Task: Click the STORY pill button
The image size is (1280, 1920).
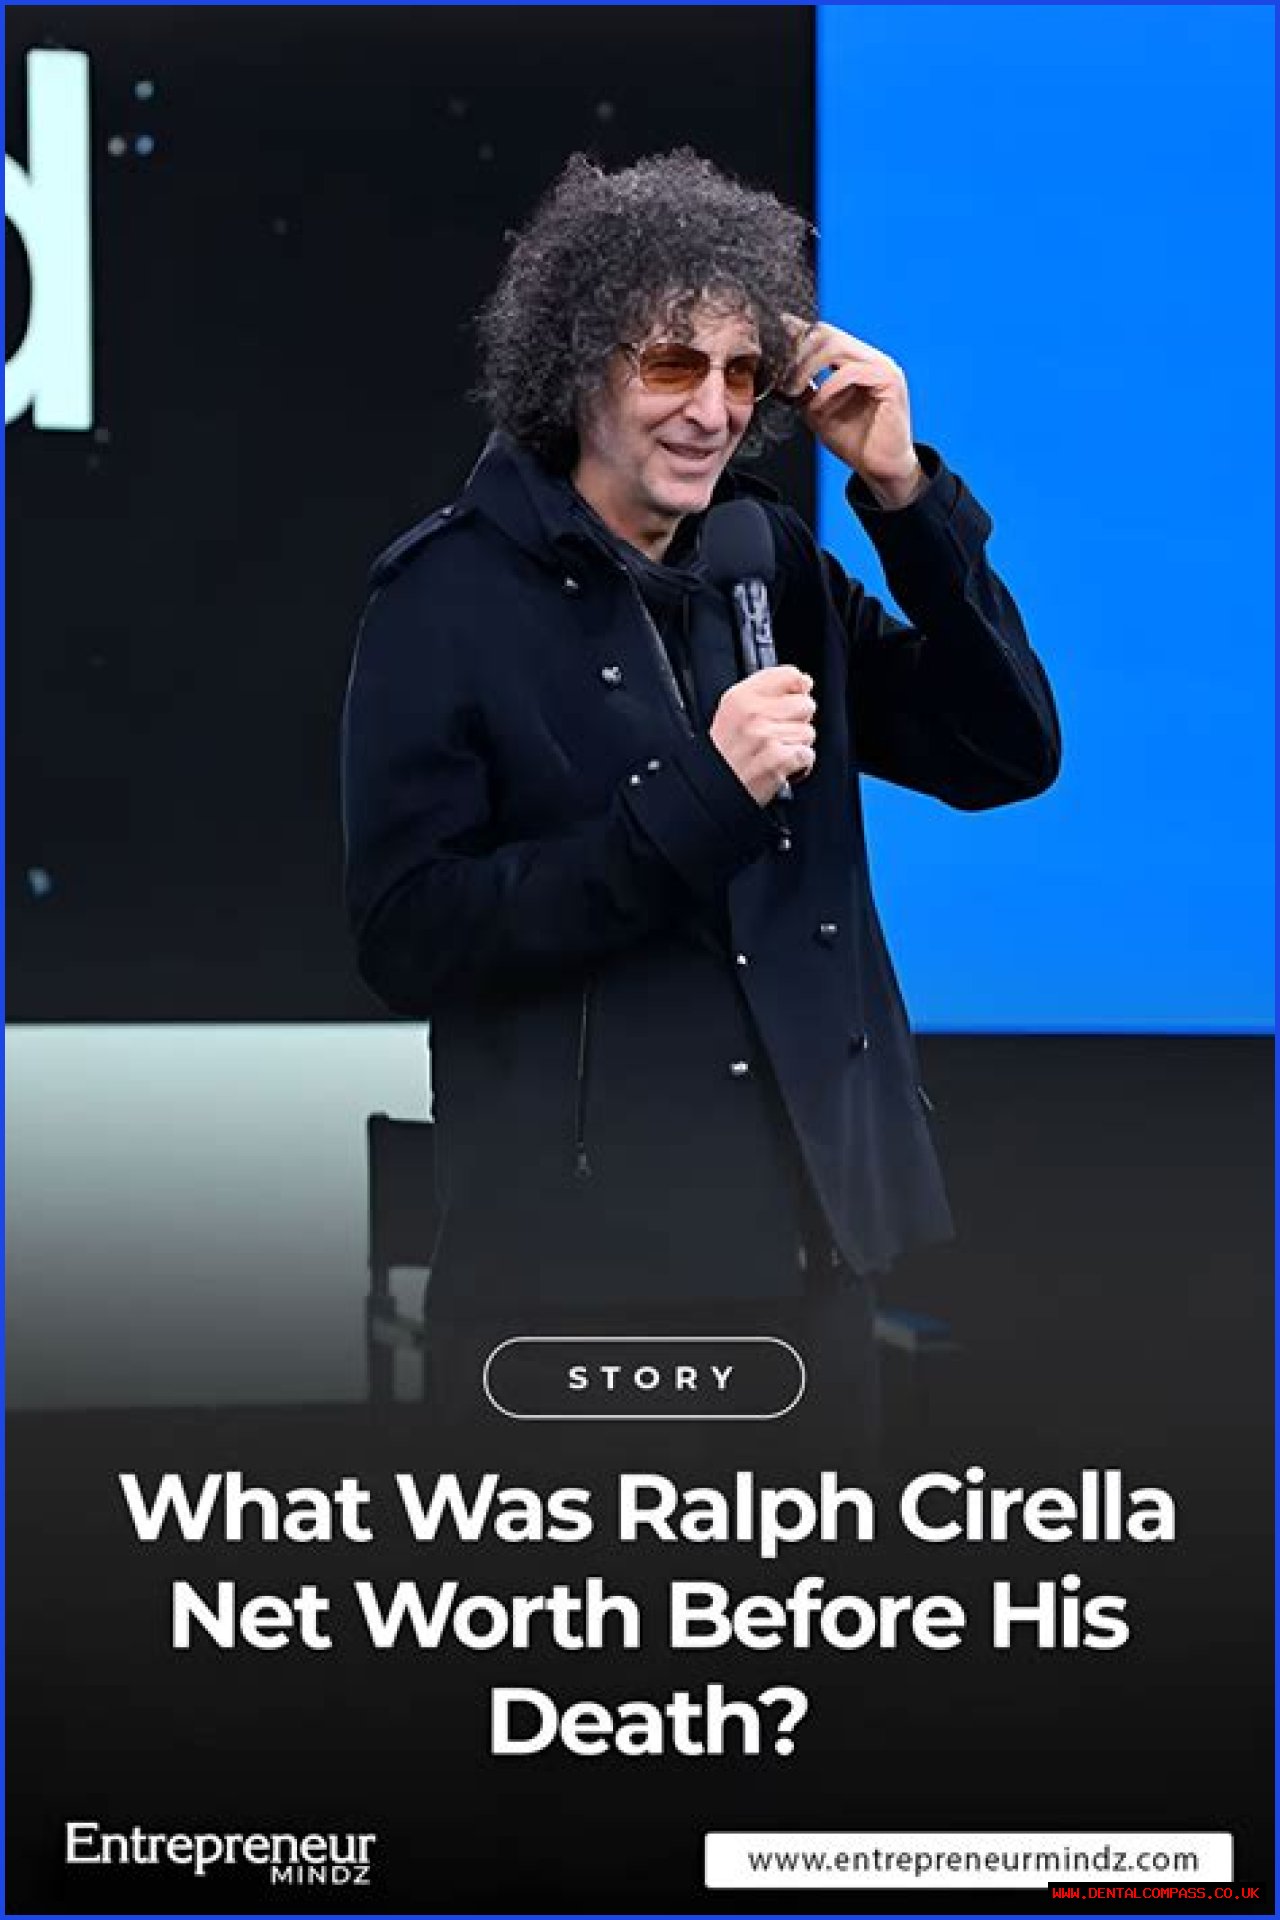Action: [644, 1377]
